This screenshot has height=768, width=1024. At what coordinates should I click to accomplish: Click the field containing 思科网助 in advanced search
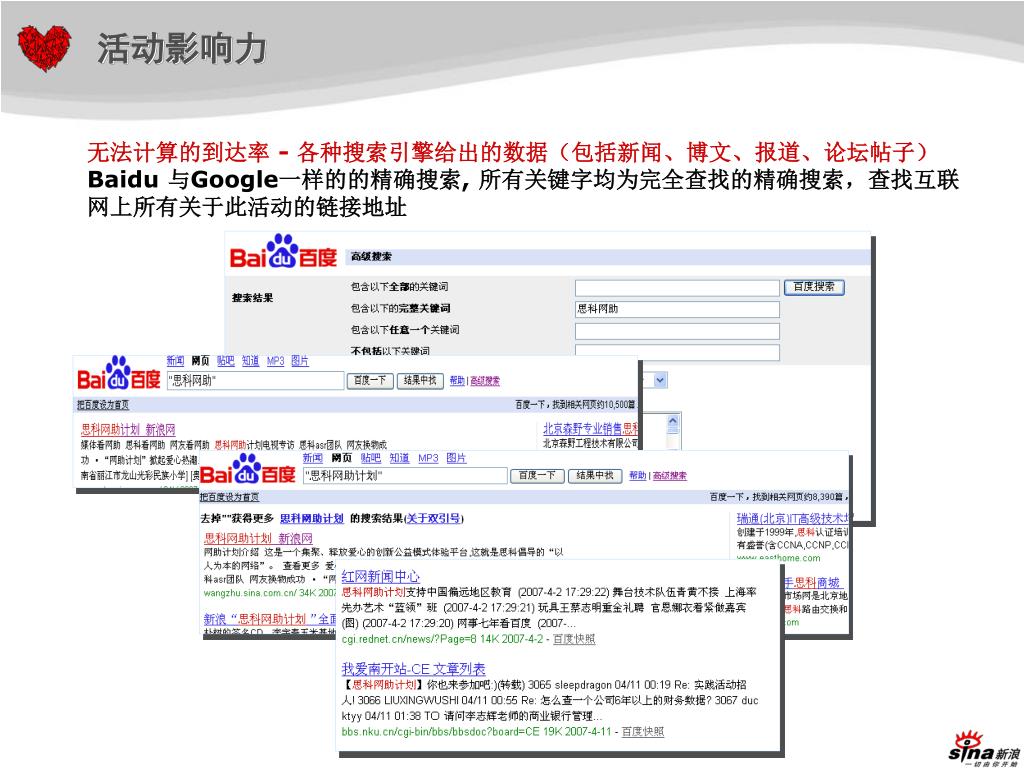pos(677,309)
